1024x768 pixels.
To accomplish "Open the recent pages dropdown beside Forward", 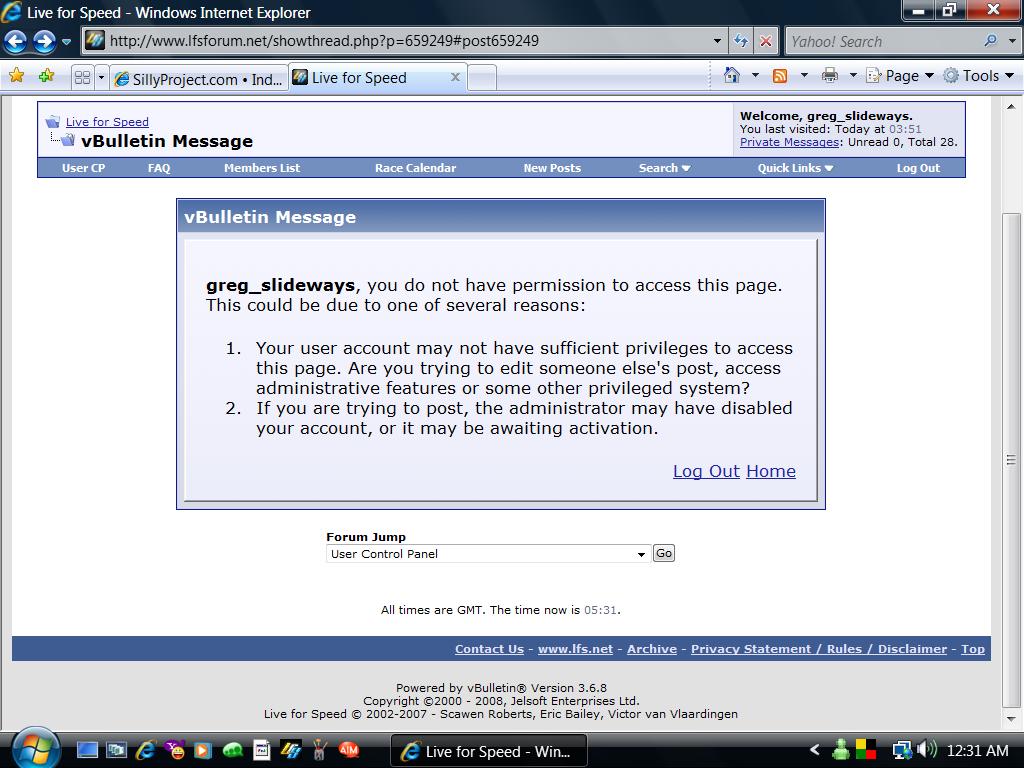I will pyautogui.click(x=66, y=42).
